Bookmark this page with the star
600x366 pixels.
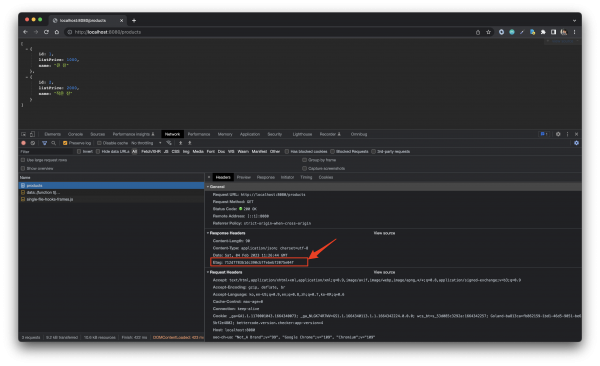coord(489,32)
